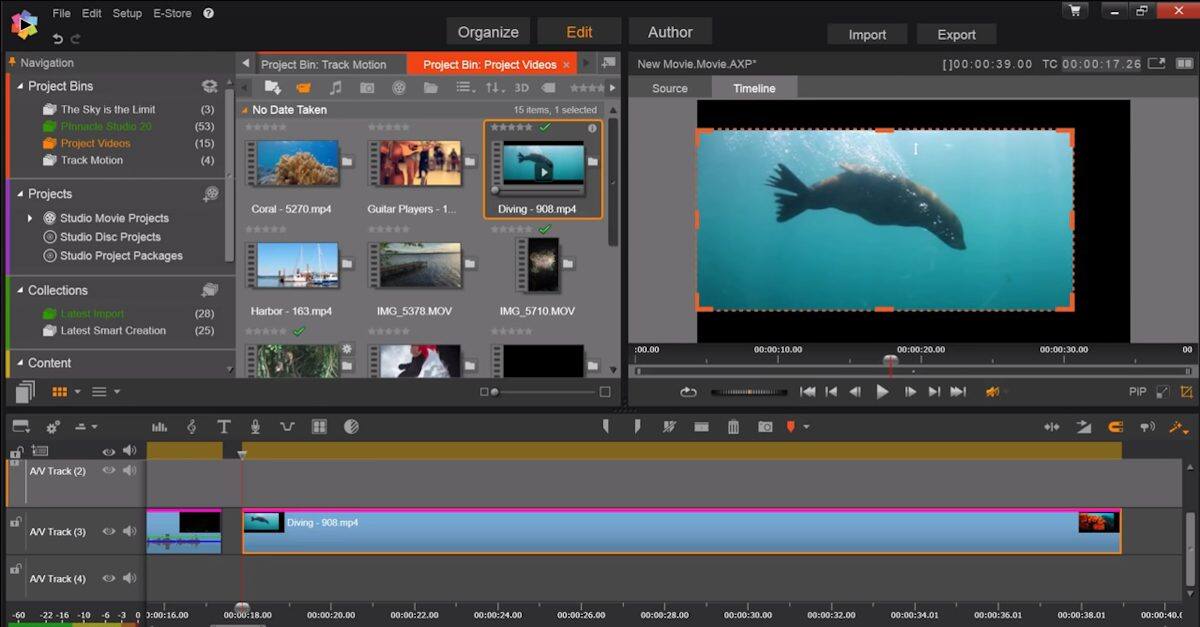The height and width of the screenshot is (627, 1200).
Task: Toggle loop playback in the preview player
Action: [x=688, y=392]
